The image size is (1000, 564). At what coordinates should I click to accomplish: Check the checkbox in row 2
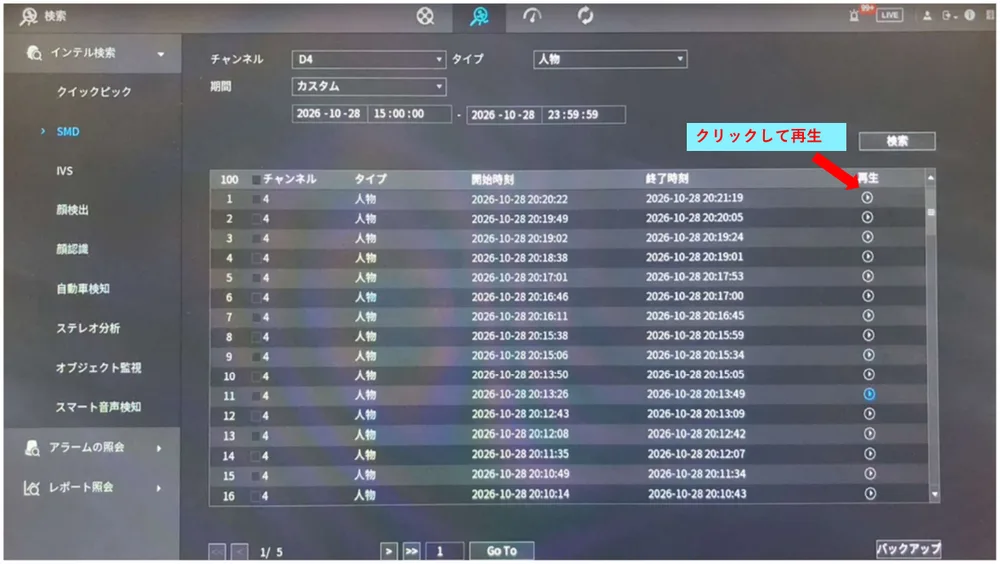[x=256, y=219]
